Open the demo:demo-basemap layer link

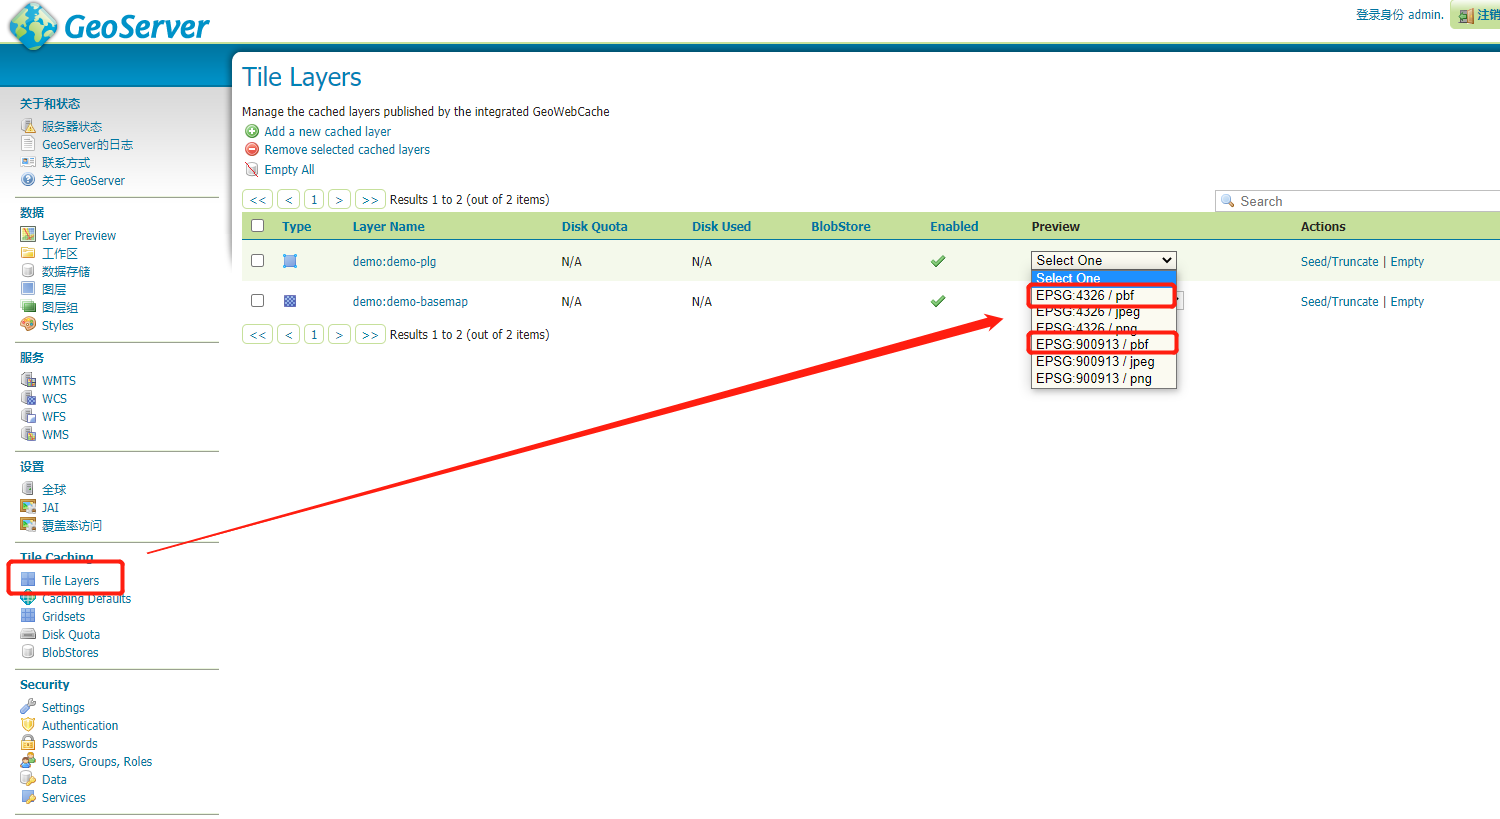[x=410, y=302]
